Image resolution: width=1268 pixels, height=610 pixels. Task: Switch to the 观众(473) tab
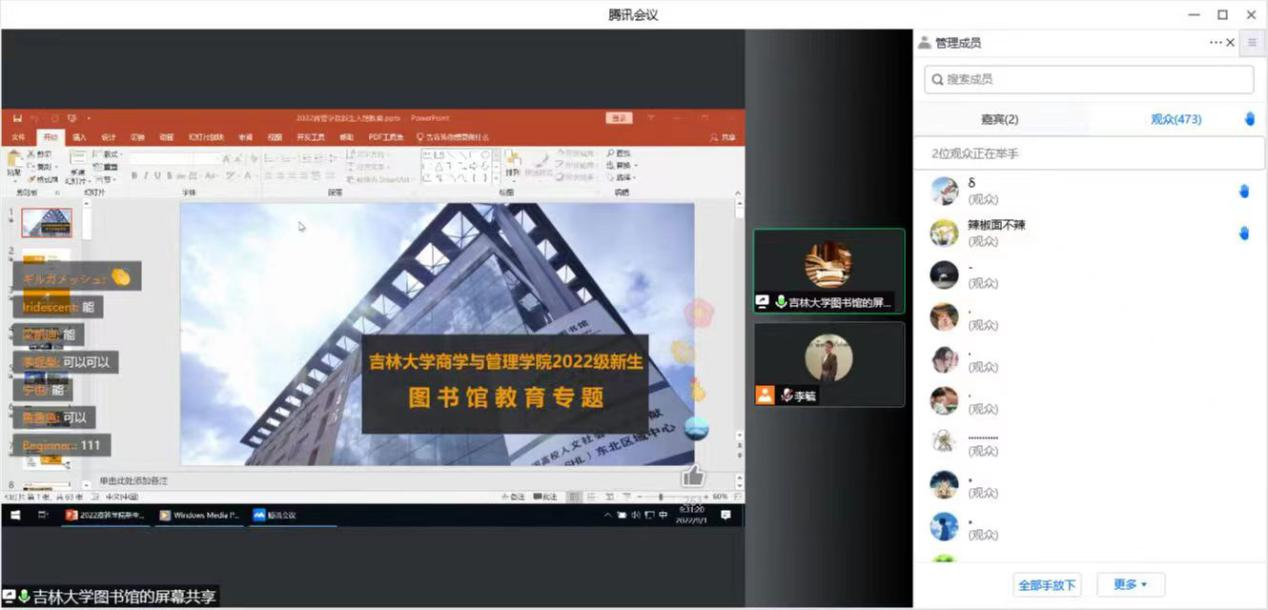tap(1175, 119)
